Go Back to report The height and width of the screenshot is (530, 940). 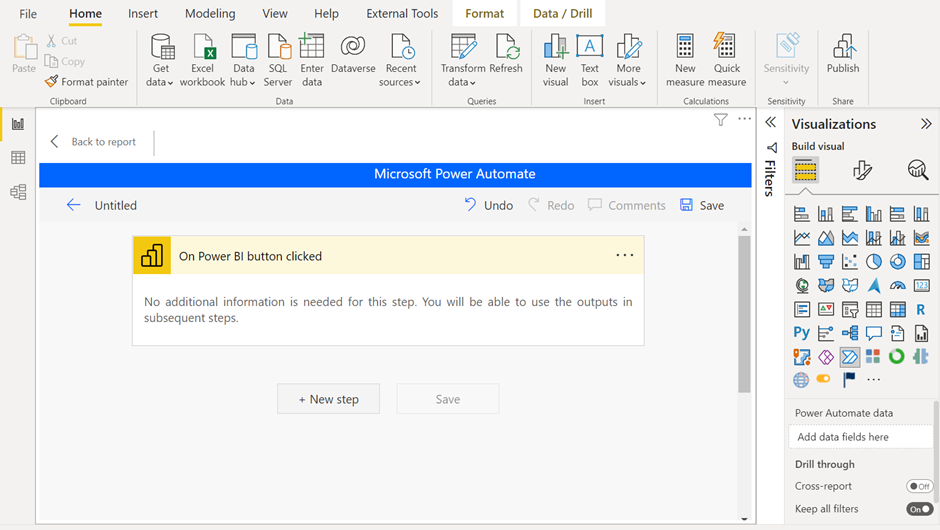point(94,141)
